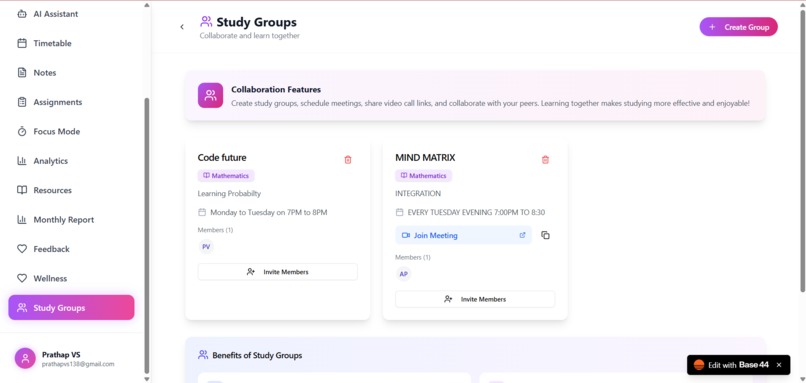The height and width of the screenshot is (383, 806).
Task: Click the INTEGRATION description text
Action: pos(418,194)
